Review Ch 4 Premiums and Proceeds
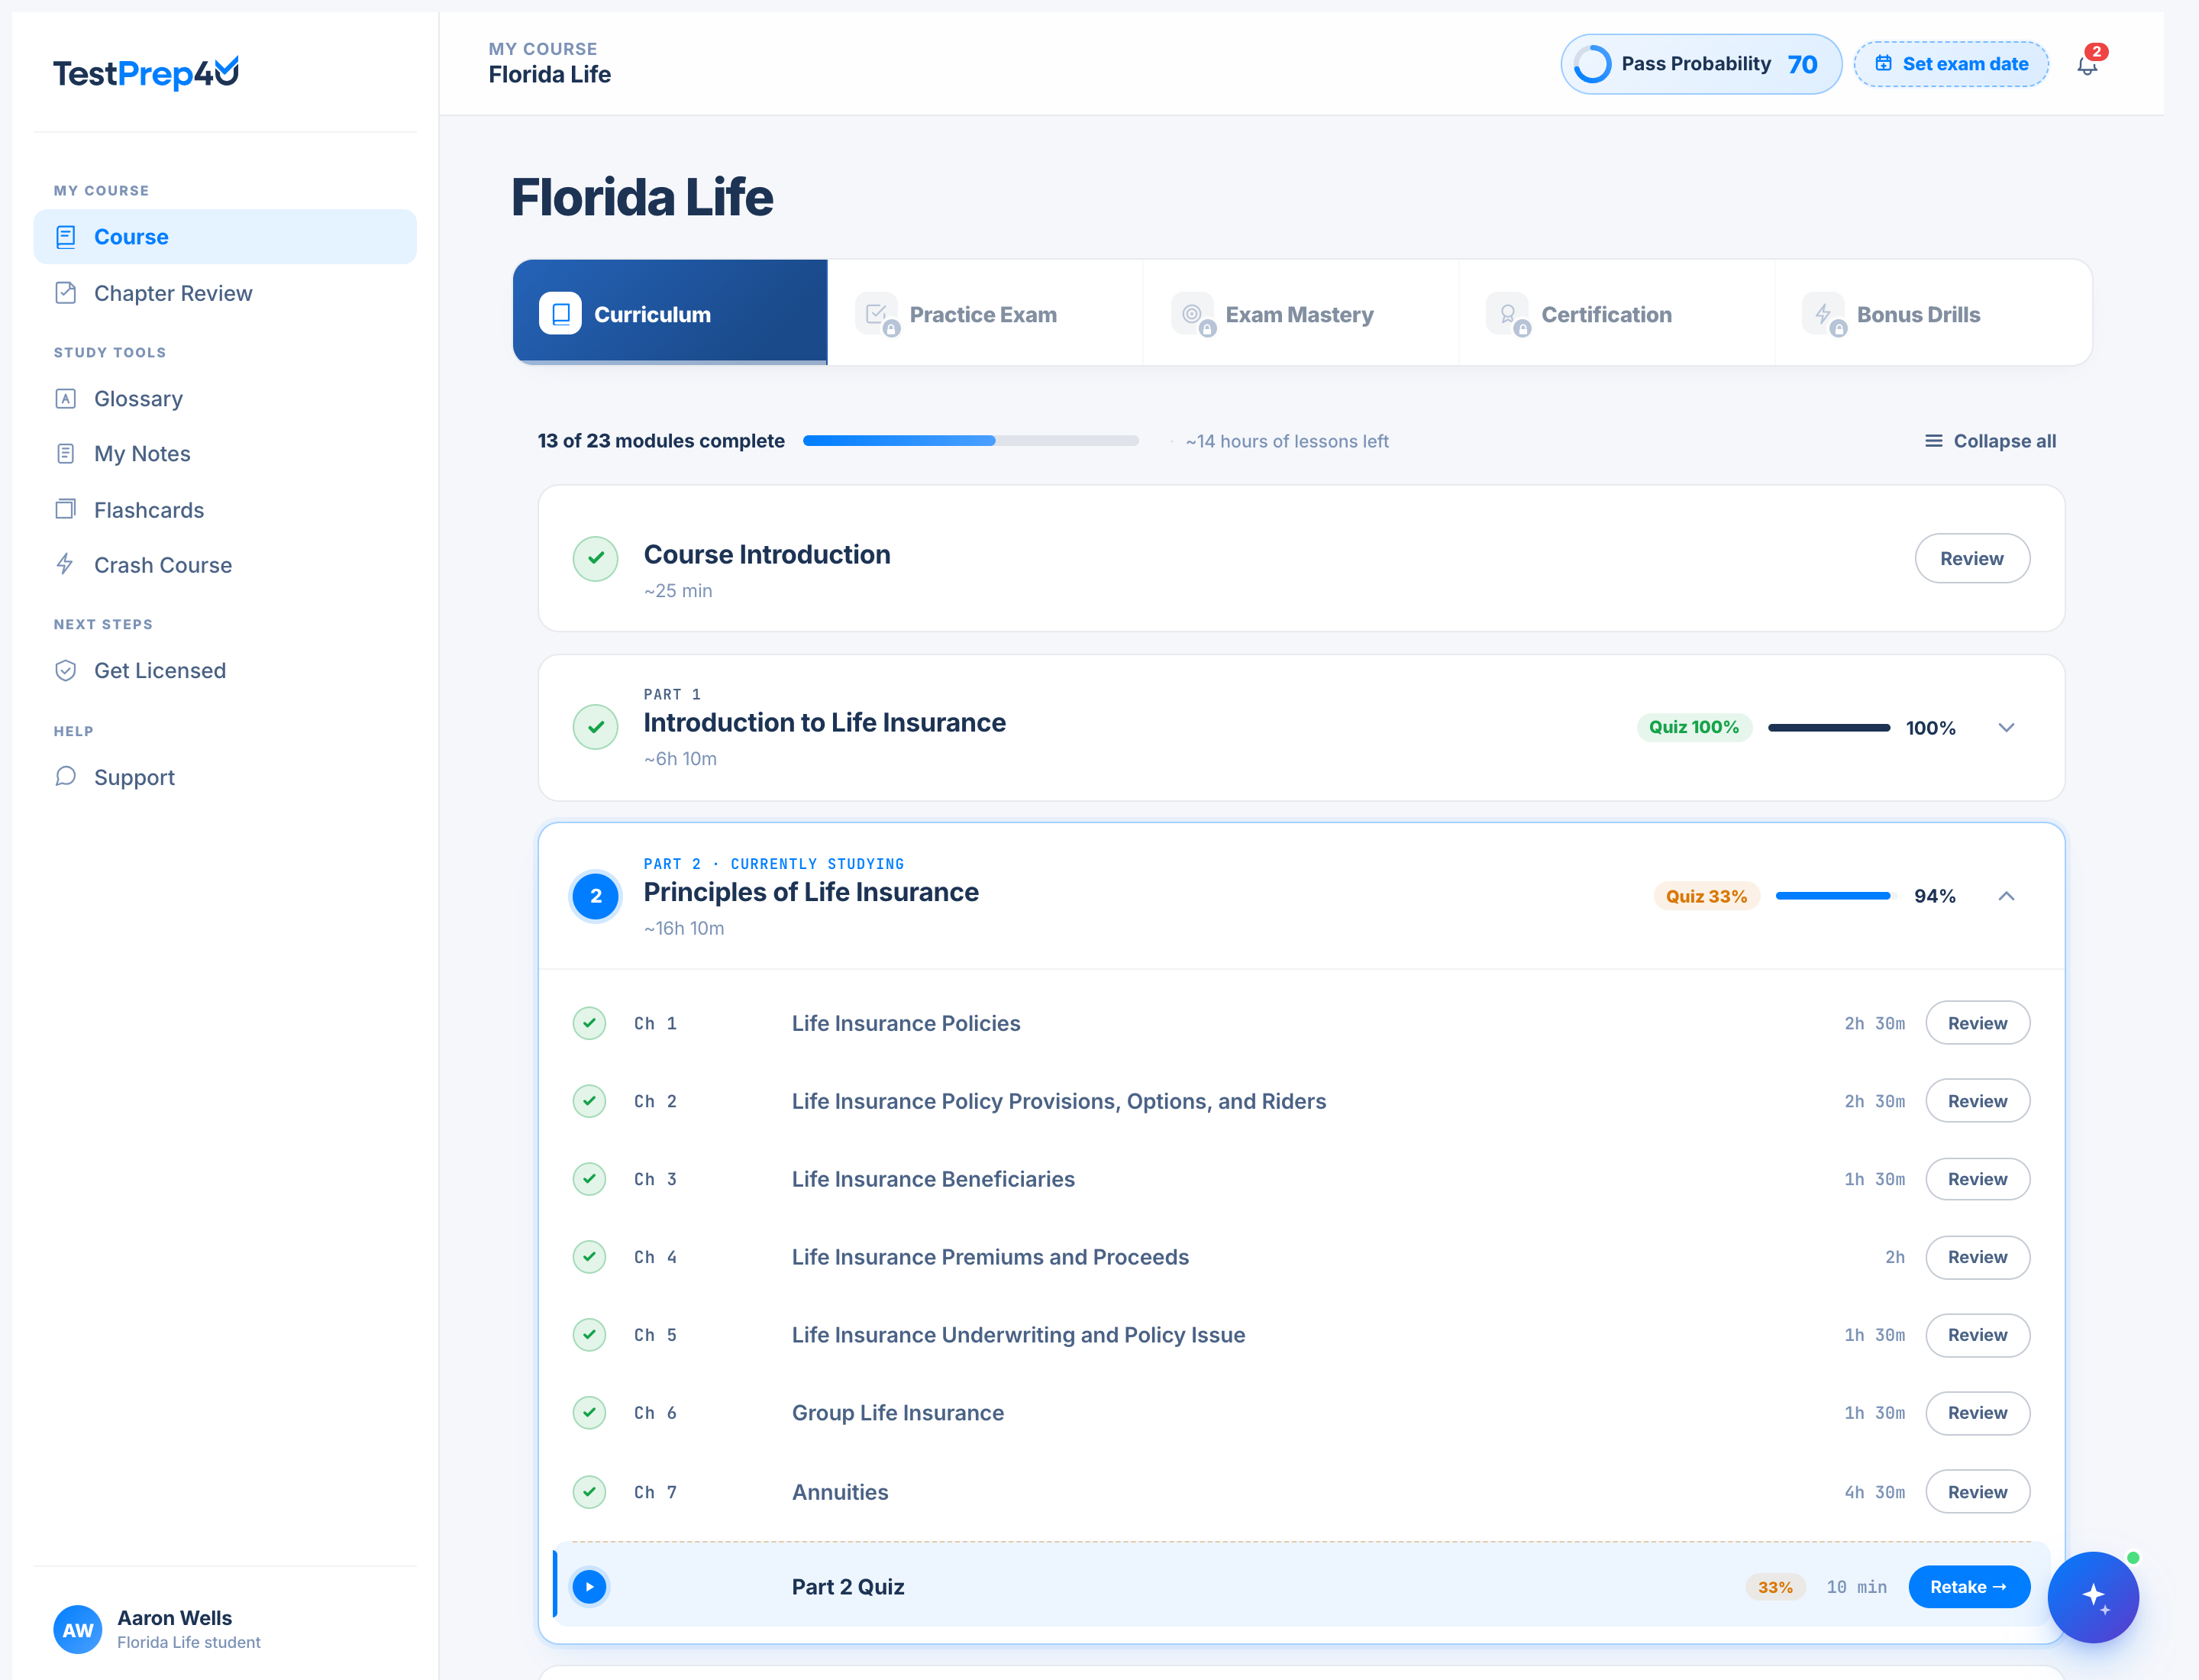The width and height of the screenshot is (2199, 1680). [x=1977, y=1257]
